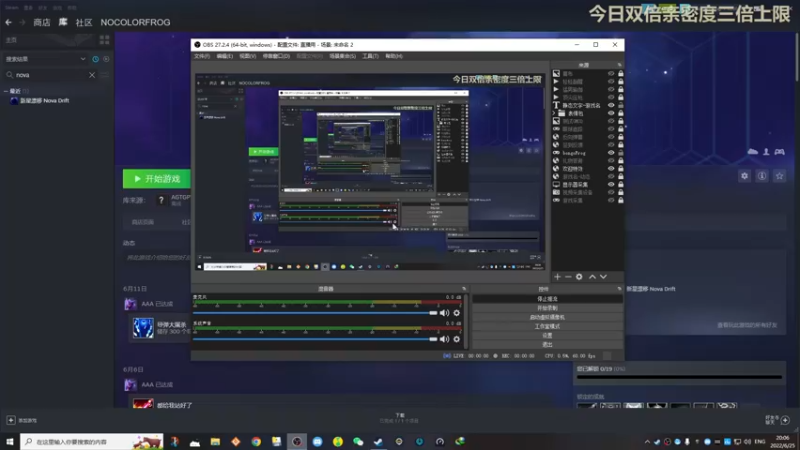The width and height of the screenshot is (800, 450).
Task: Go back with the Steam back arrow
Action: [9, 22]
